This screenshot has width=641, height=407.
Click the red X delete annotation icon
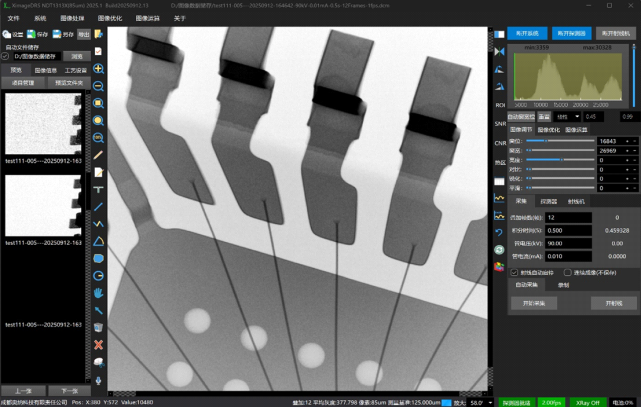99,344
